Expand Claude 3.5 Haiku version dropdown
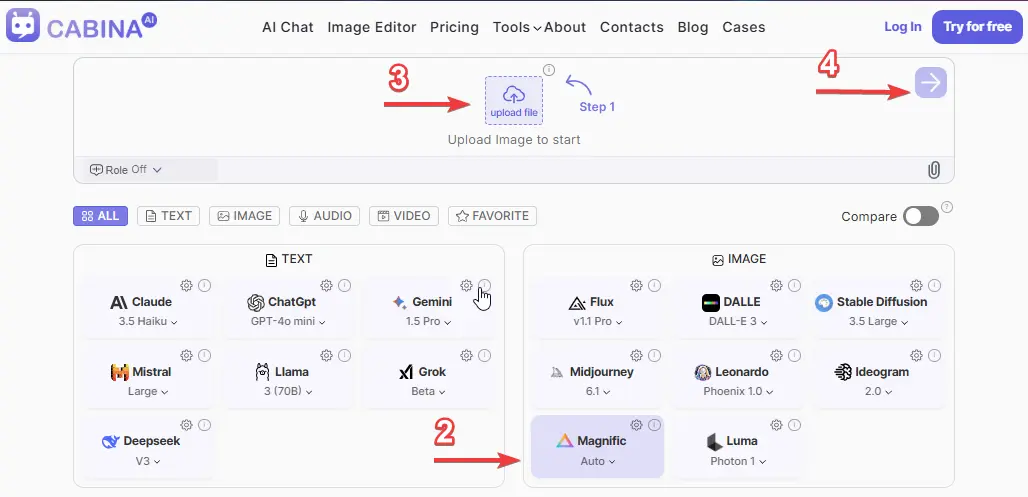The width and height of the screenshot is (1028, 497). [x=148, y=321]
